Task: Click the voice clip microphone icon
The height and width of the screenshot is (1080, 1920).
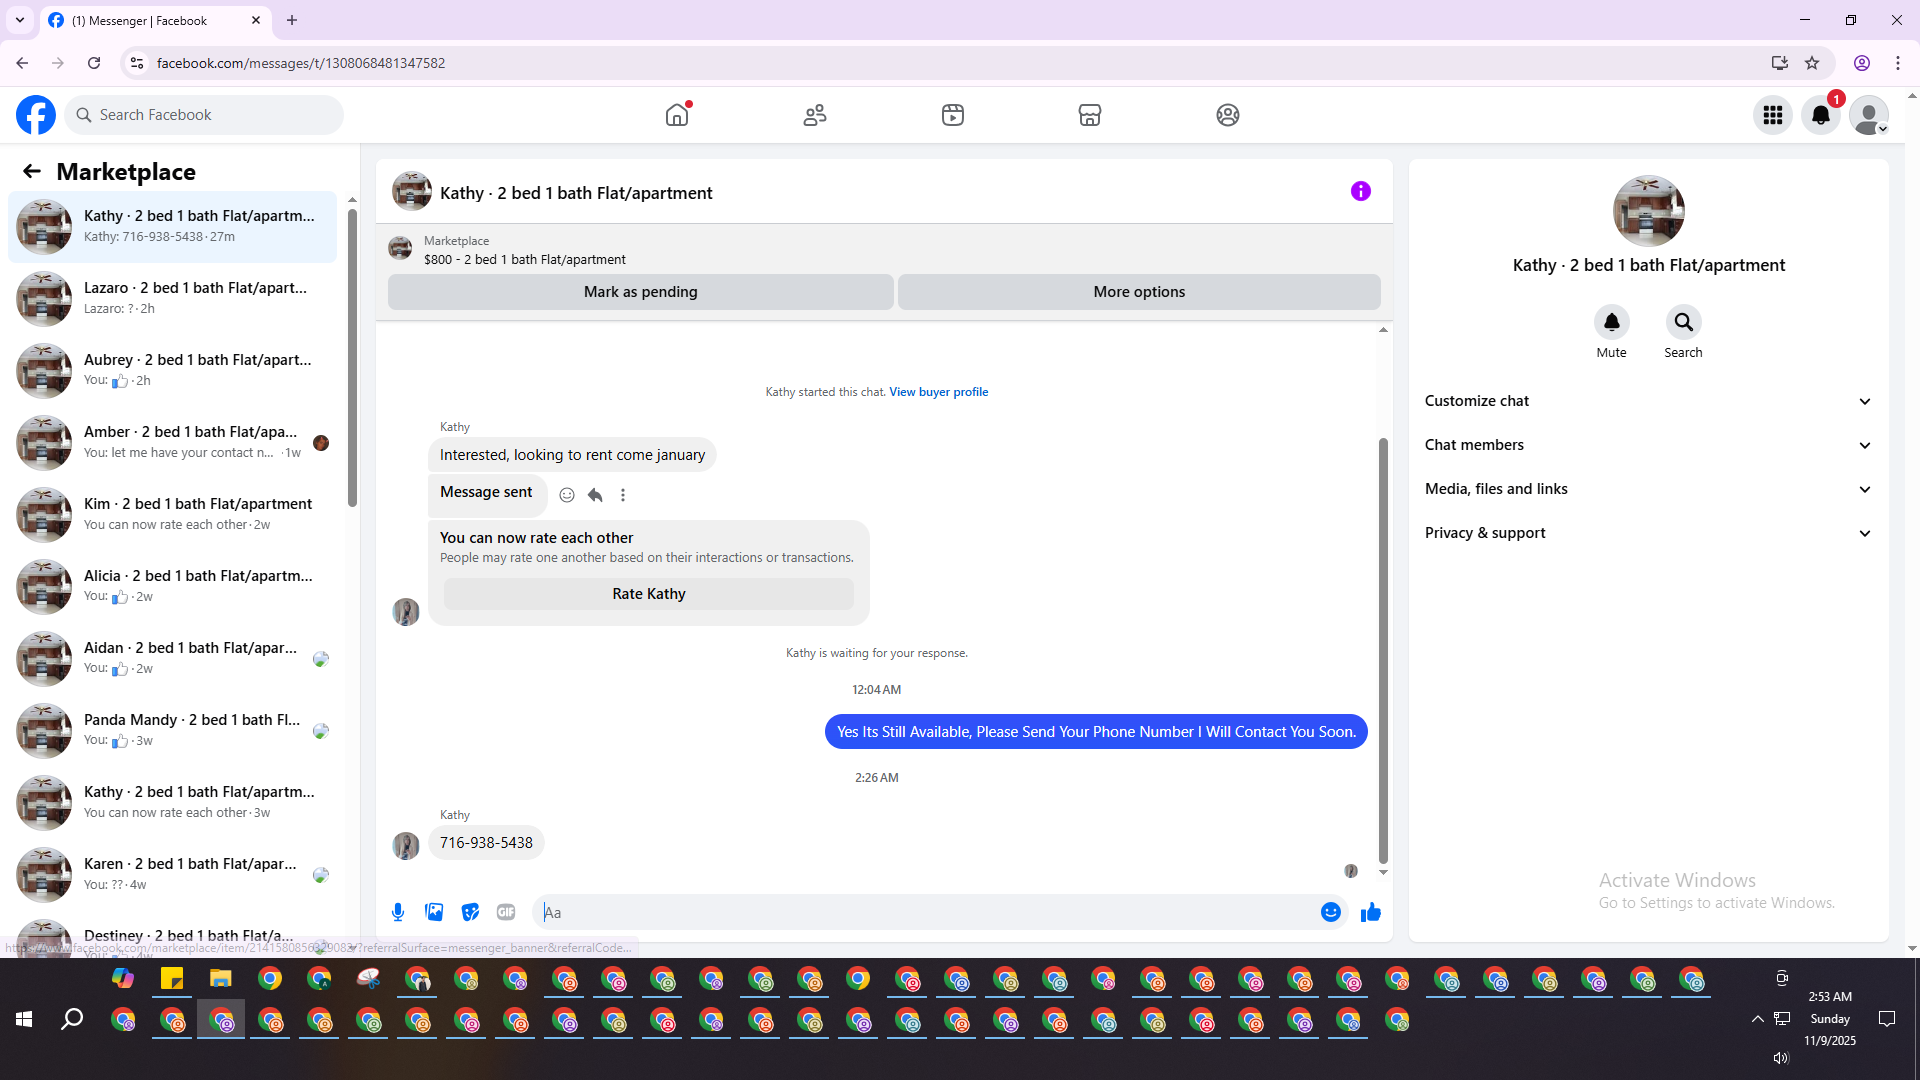Action: click(x=398, y=912)
